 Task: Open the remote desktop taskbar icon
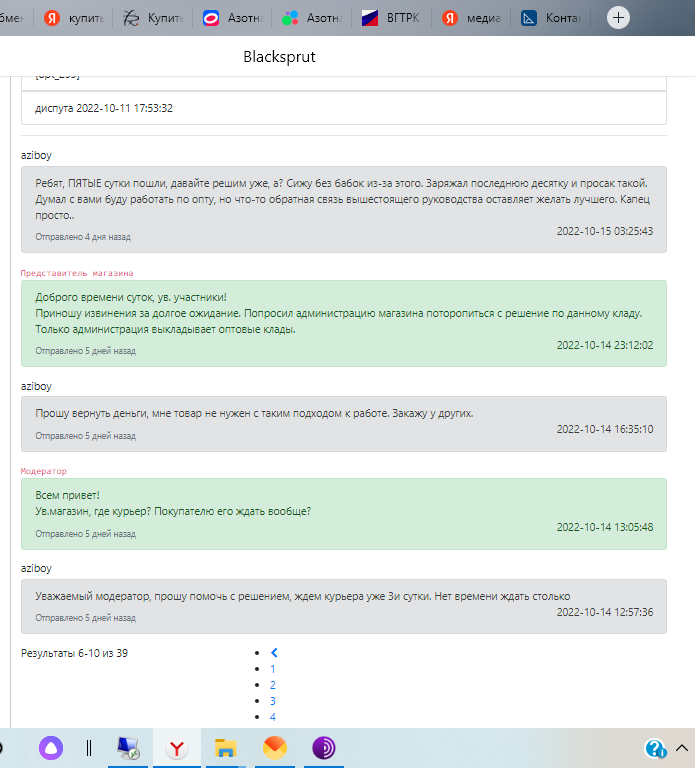(128, 748)
